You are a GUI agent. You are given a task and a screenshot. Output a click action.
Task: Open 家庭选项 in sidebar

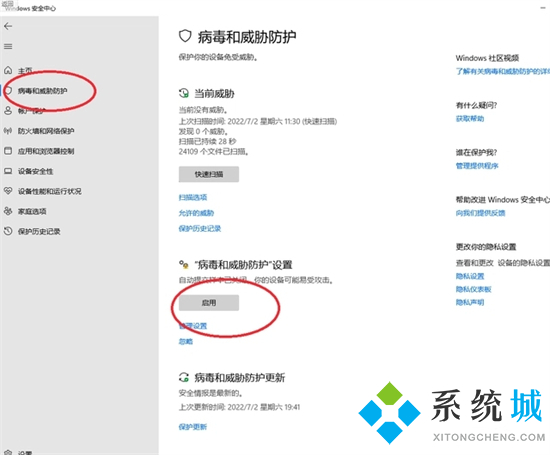[x=32, y=212]
